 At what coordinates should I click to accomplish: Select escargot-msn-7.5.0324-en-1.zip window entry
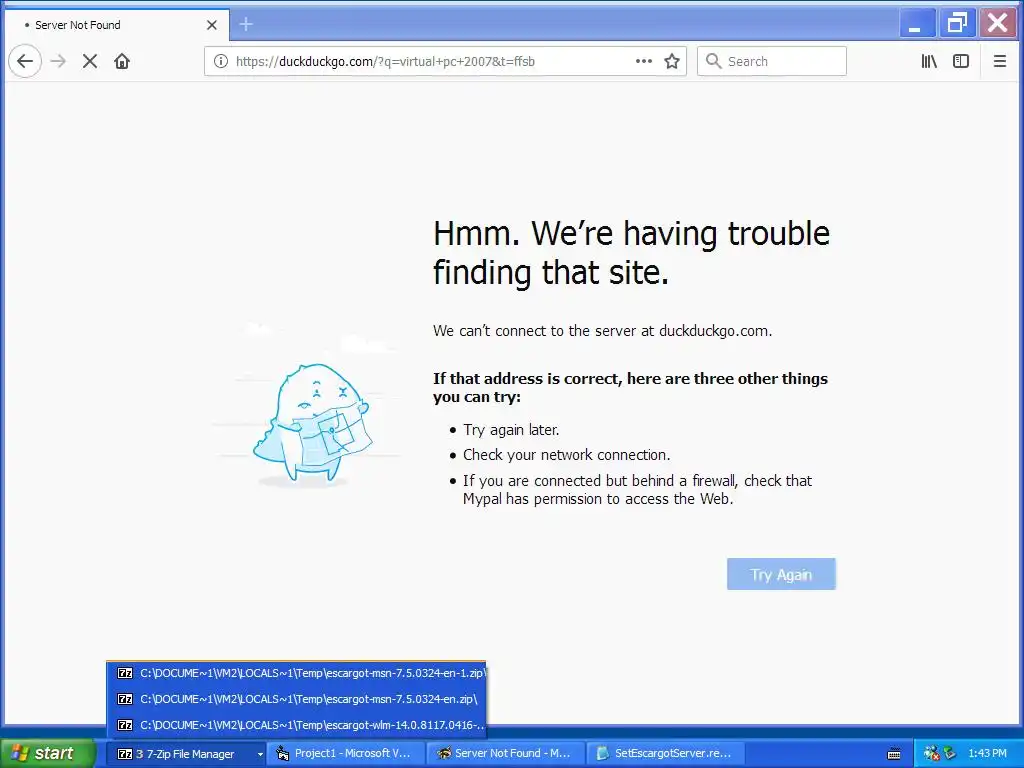(x=296, y=673)
